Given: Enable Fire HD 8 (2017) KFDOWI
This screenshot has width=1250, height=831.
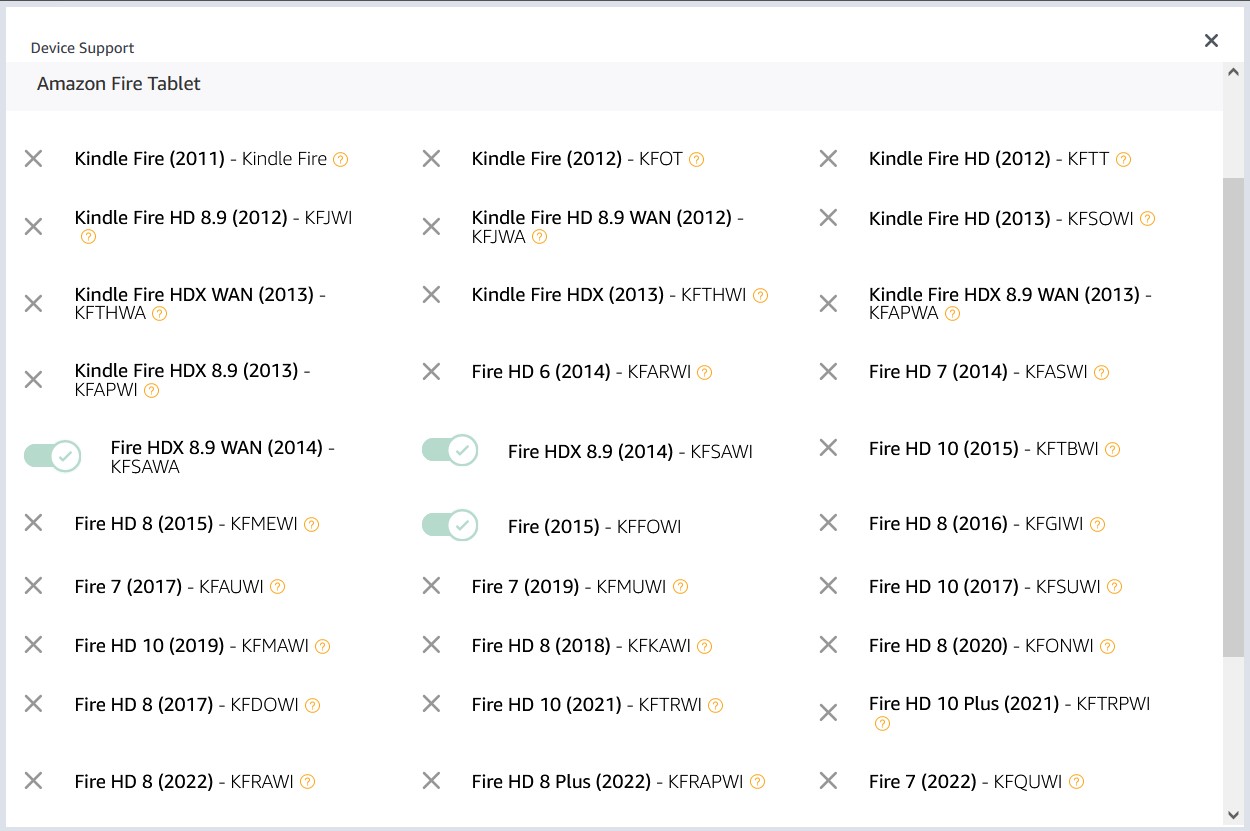Looking at the screenshot, I should pyautogui.click(x=33, y=703).
